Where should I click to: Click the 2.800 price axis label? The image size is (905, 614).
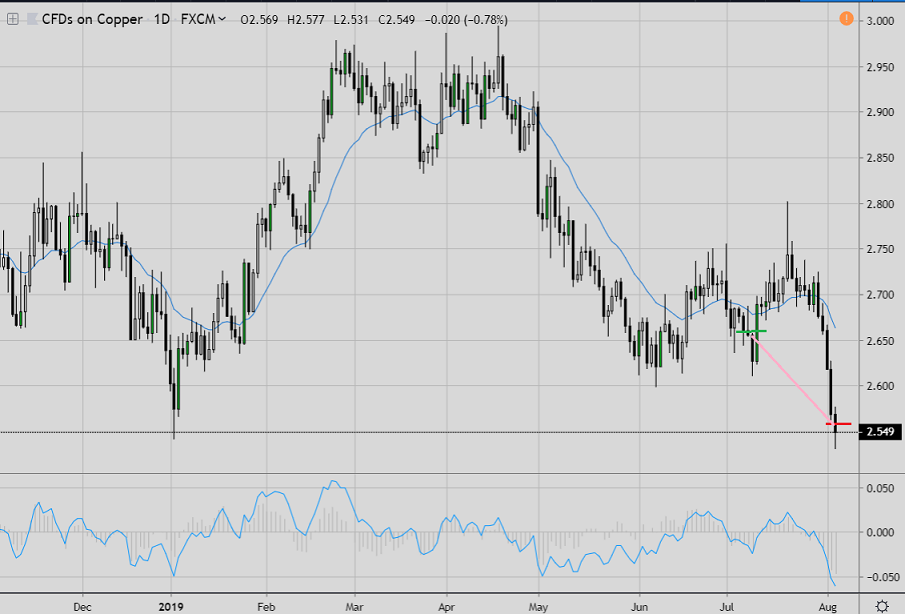pos(881,204)
